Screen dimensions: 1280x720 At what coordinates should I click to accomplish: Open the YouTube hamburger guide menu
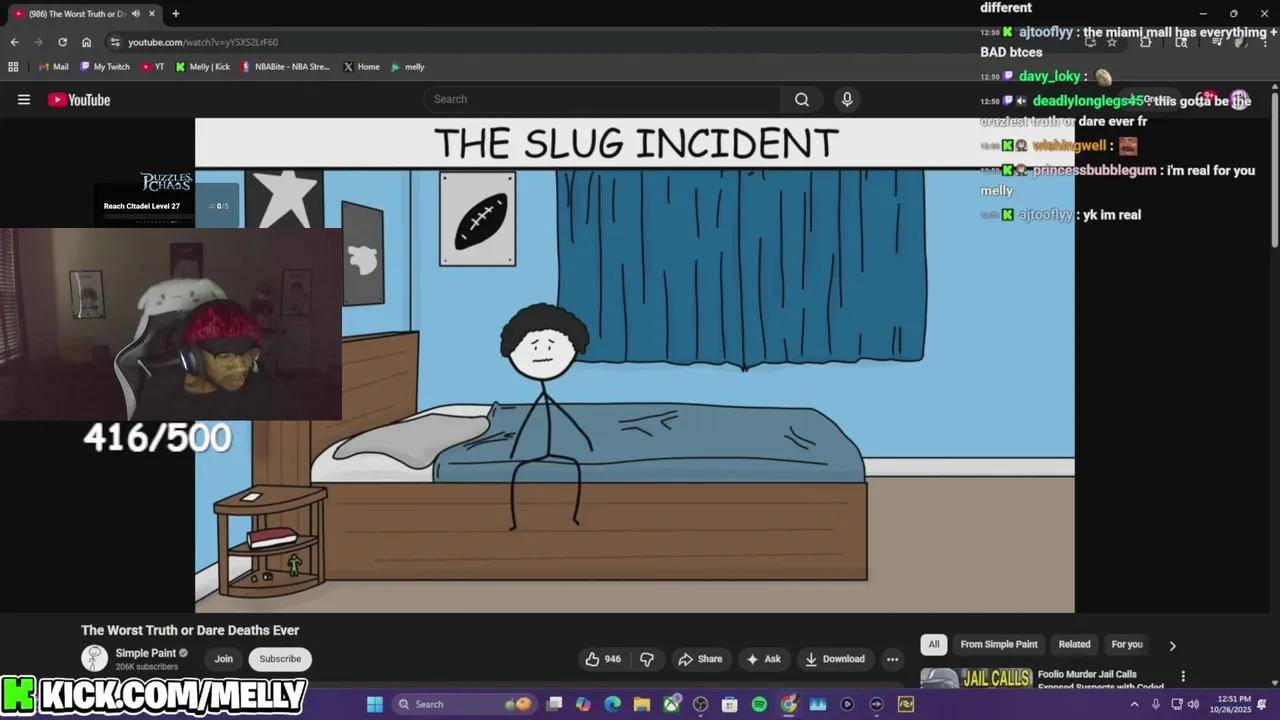pyautogui.click(x=24, y=99)
